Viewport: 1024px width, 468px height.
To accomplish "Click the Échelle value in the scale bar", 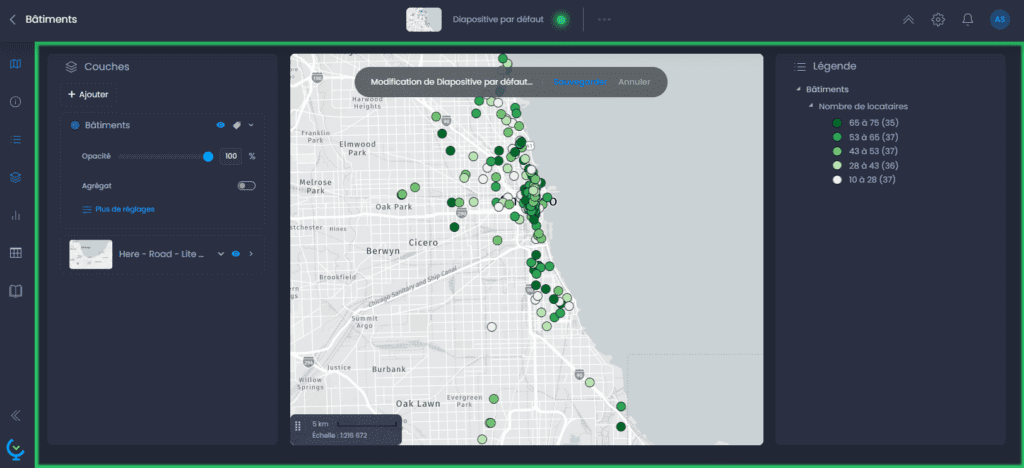I will point(340,435).
